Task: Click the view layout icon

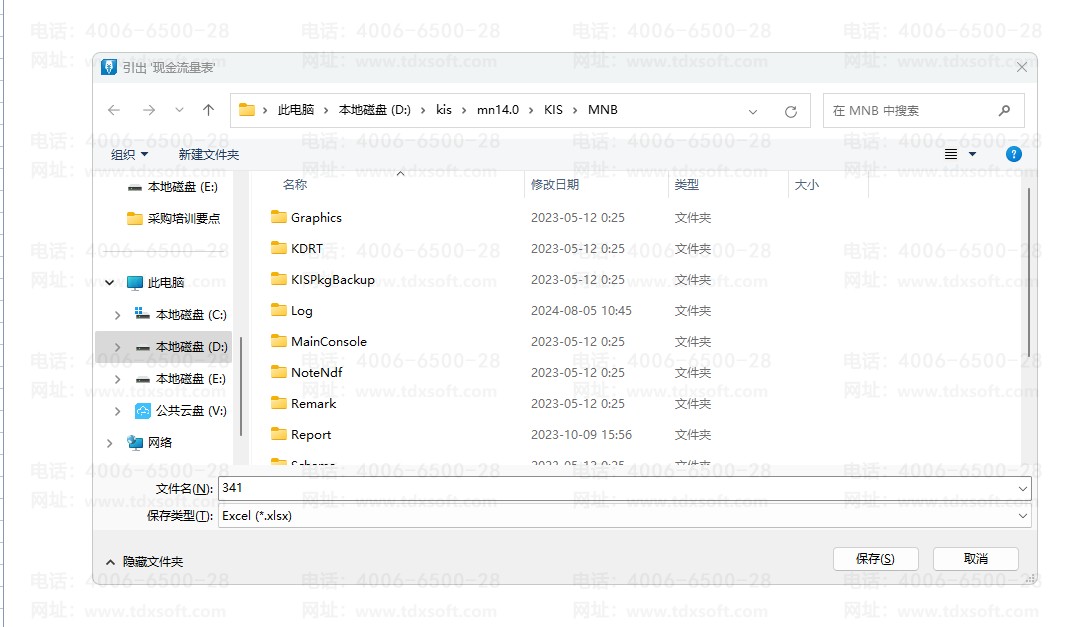Action: pyautogui.click(x=951, y=154)
